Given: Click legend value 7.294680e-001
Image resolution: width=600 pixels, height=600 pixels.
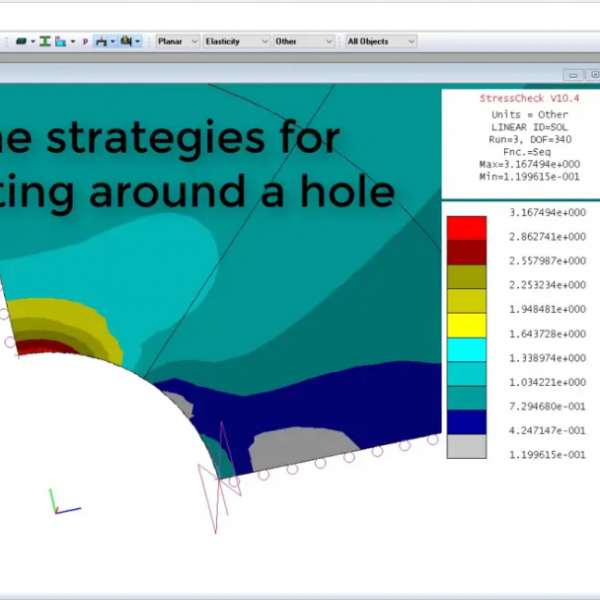Looking at the screenshot, I should [x=548, y=406].
